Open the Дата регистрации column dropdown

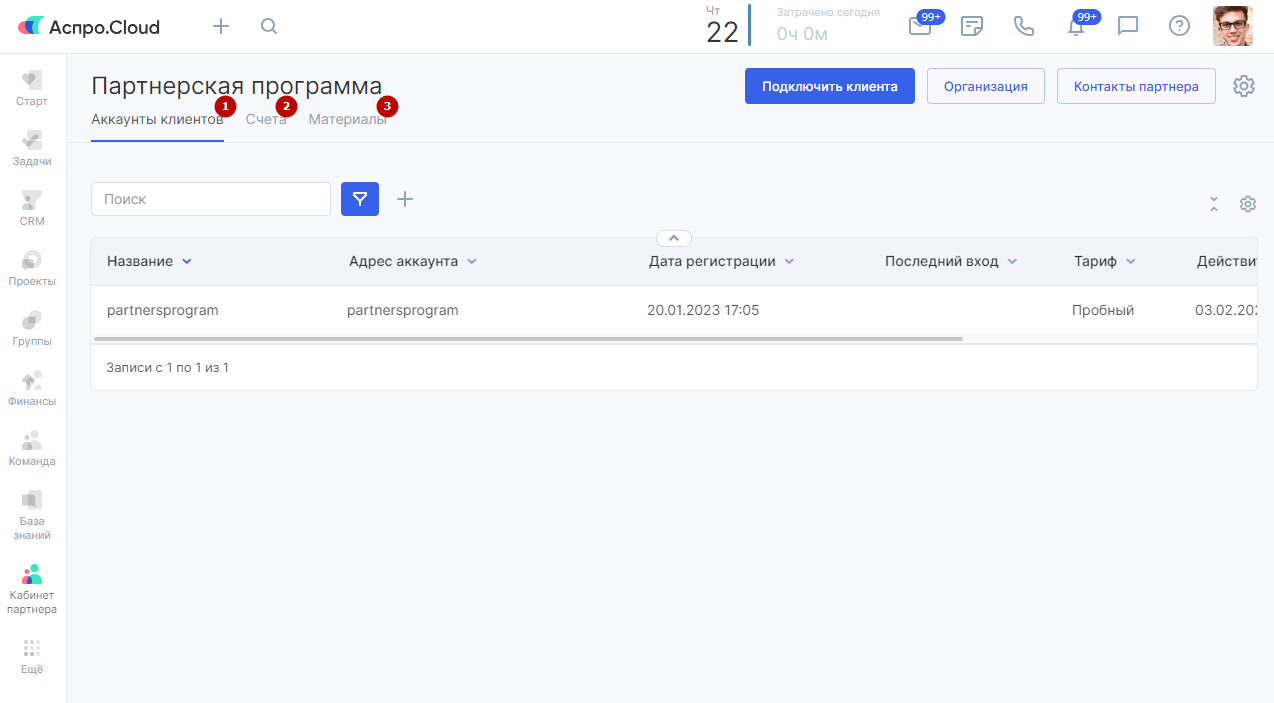(x=789, y=262)
